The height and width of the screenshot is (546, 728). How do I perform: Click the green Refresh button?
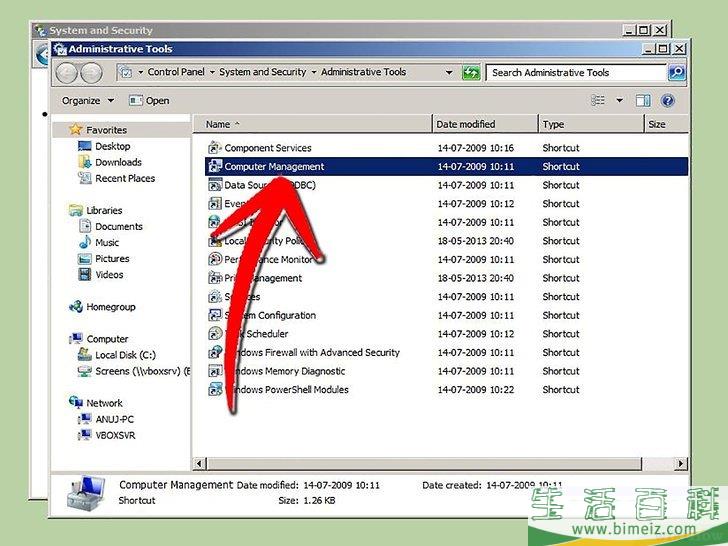click(471, 73)
